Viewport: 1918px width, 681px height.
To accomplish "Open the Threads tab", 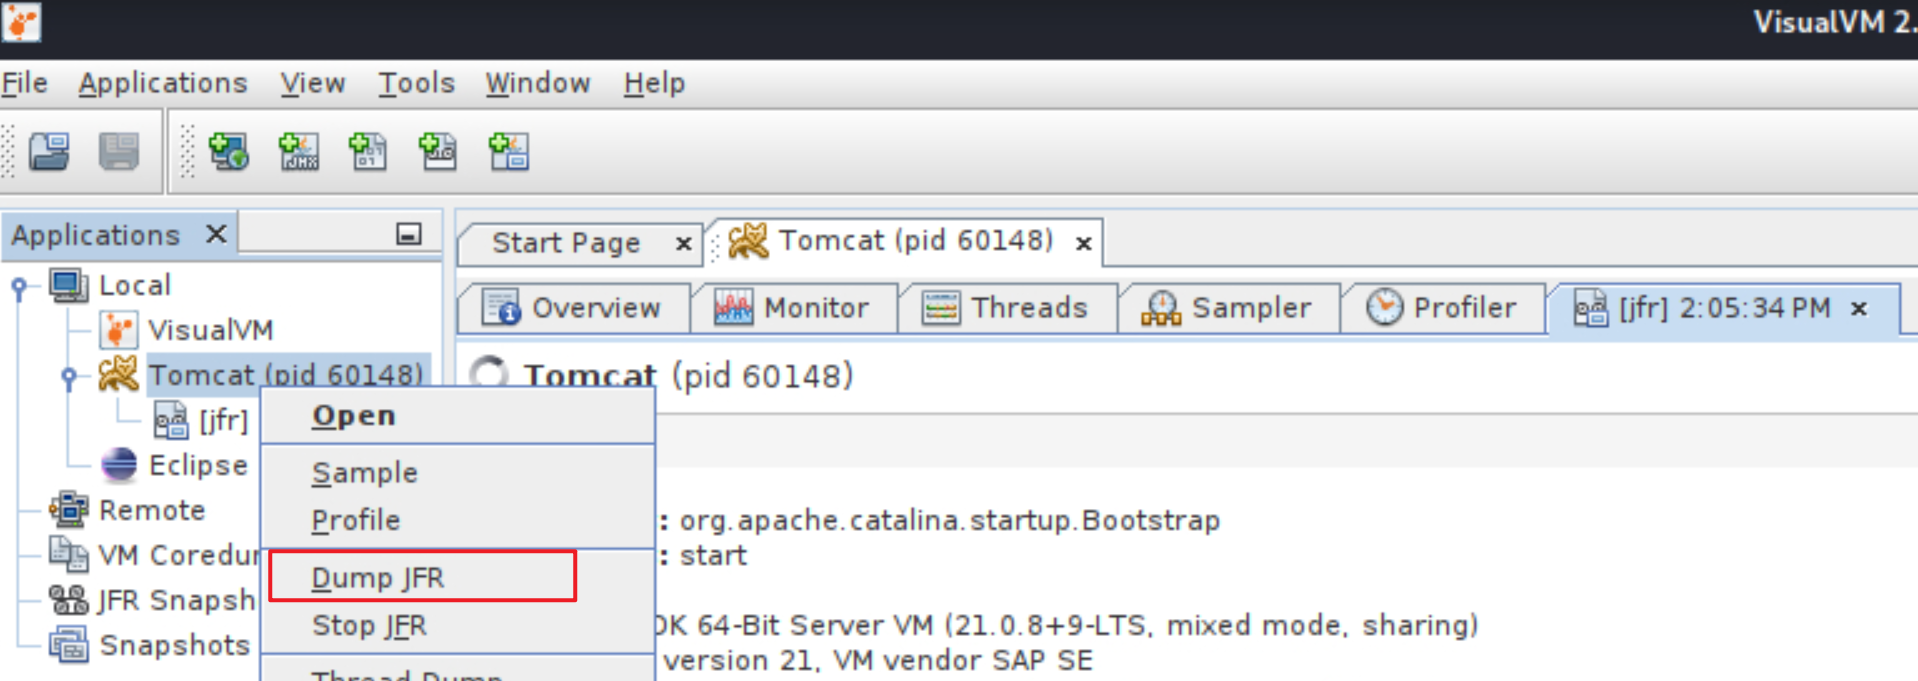I will (x=1005, y=308).
